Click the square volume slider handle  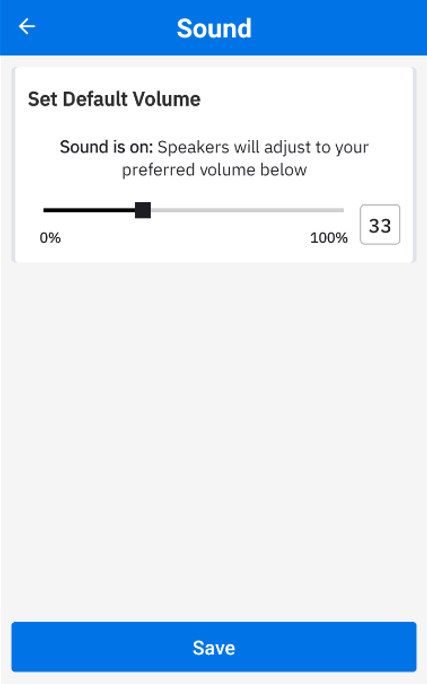coord(143,210)
